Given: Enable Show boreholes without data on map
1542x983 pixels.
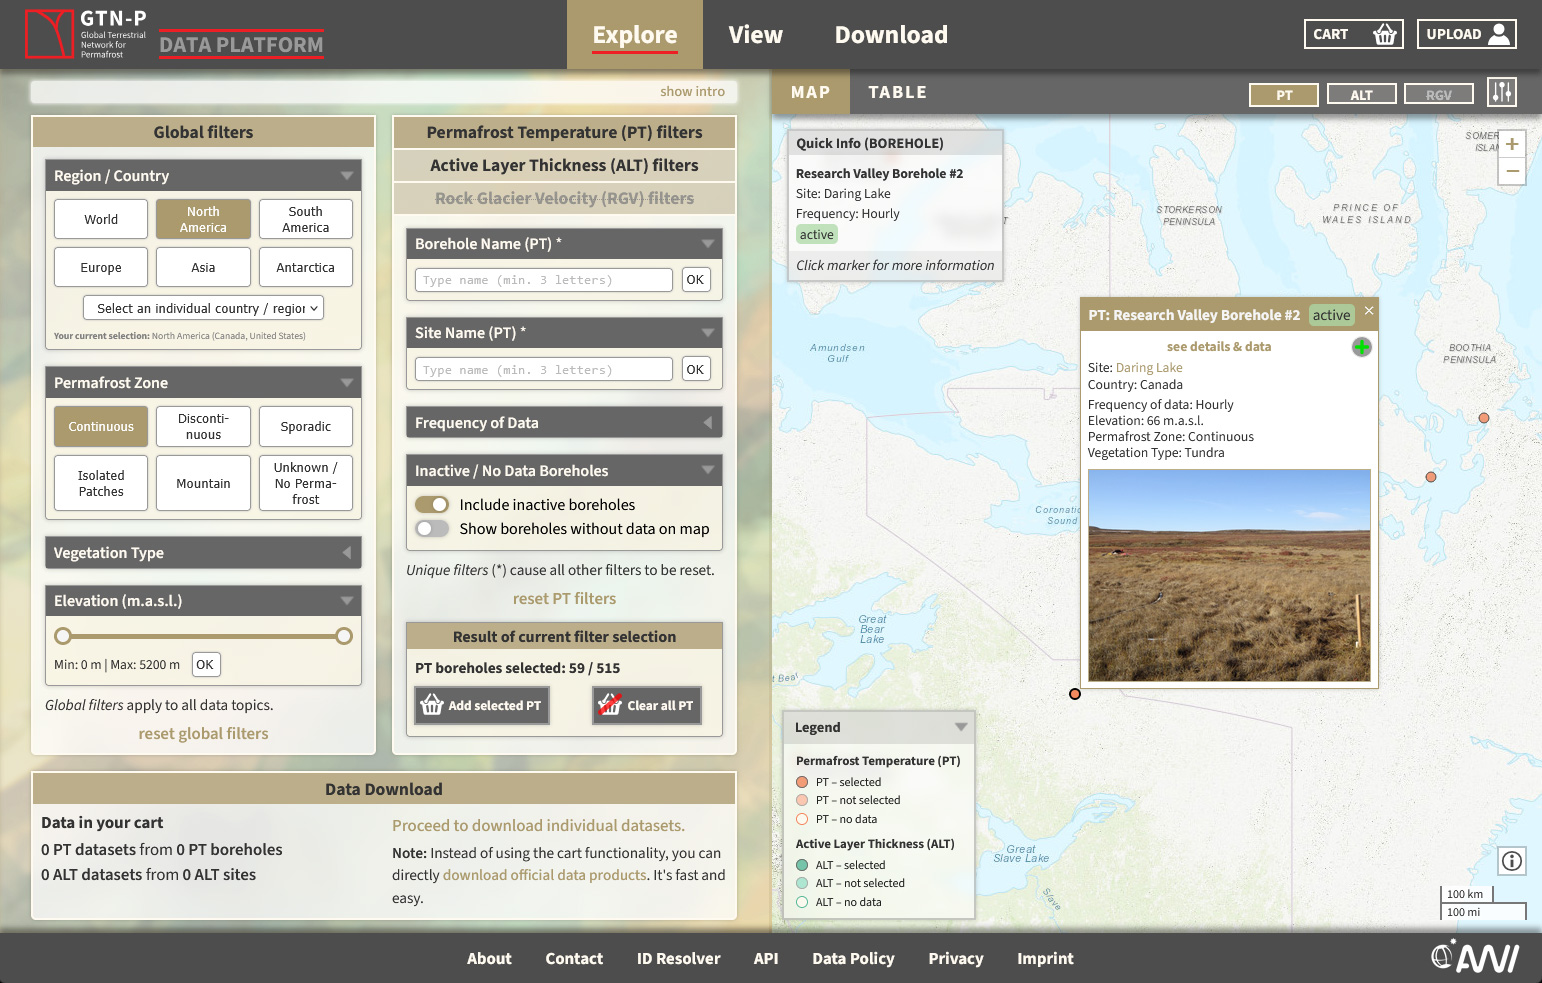Looking at the screenshot, I should click(432, 529).
